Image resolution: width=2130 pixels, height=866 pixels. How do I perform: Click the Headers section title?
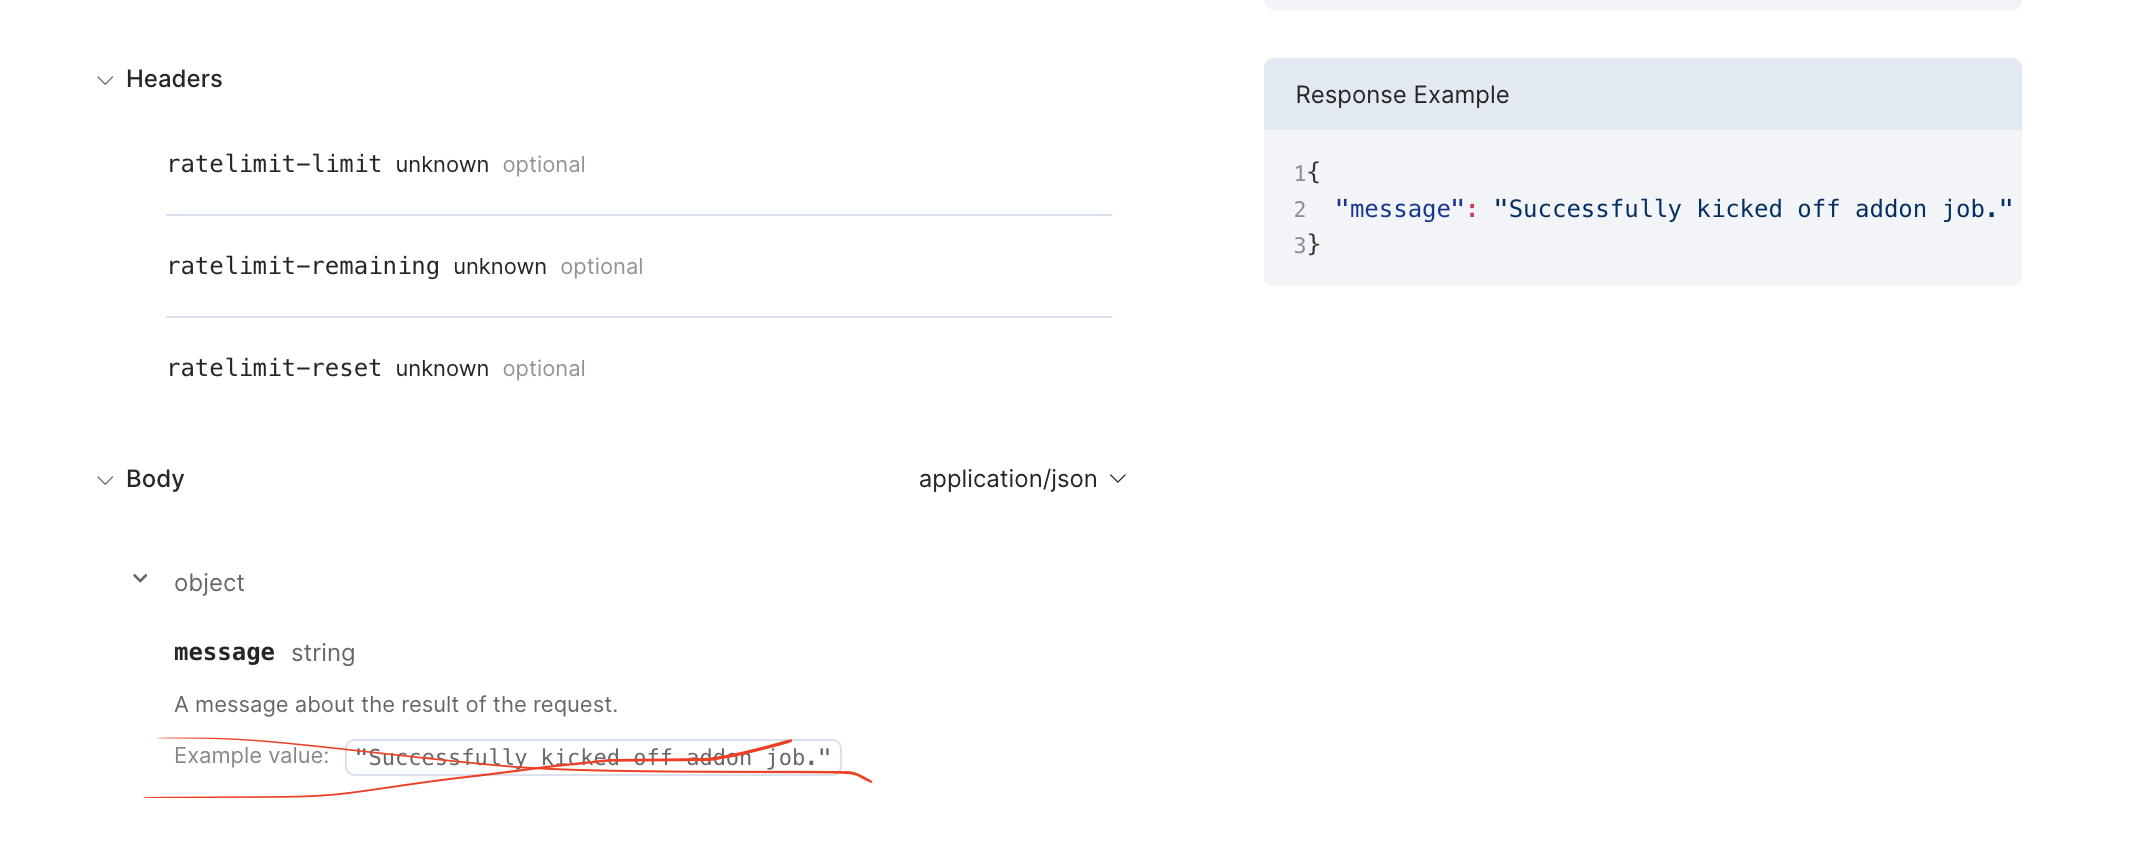coord(174,79)
